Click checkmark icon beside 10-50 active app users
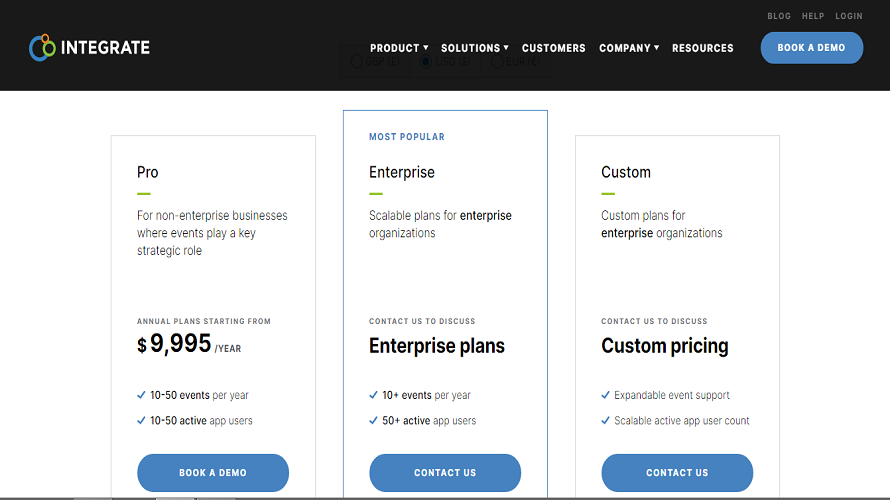 click(x=141, y=421)
